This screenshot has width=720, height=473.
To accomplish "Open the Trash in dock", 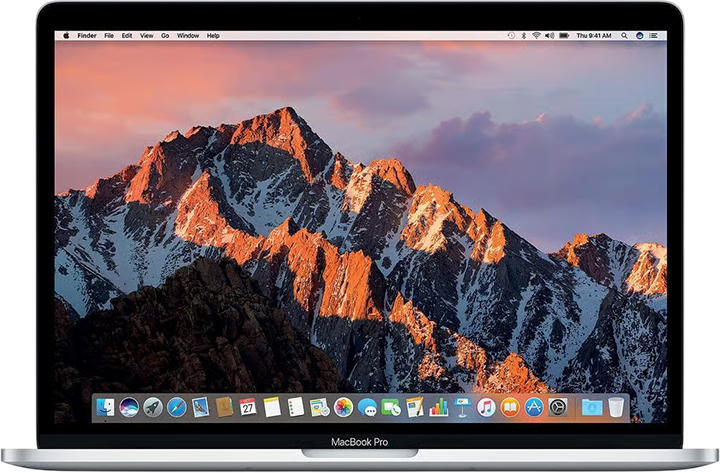I will point(616,407).
